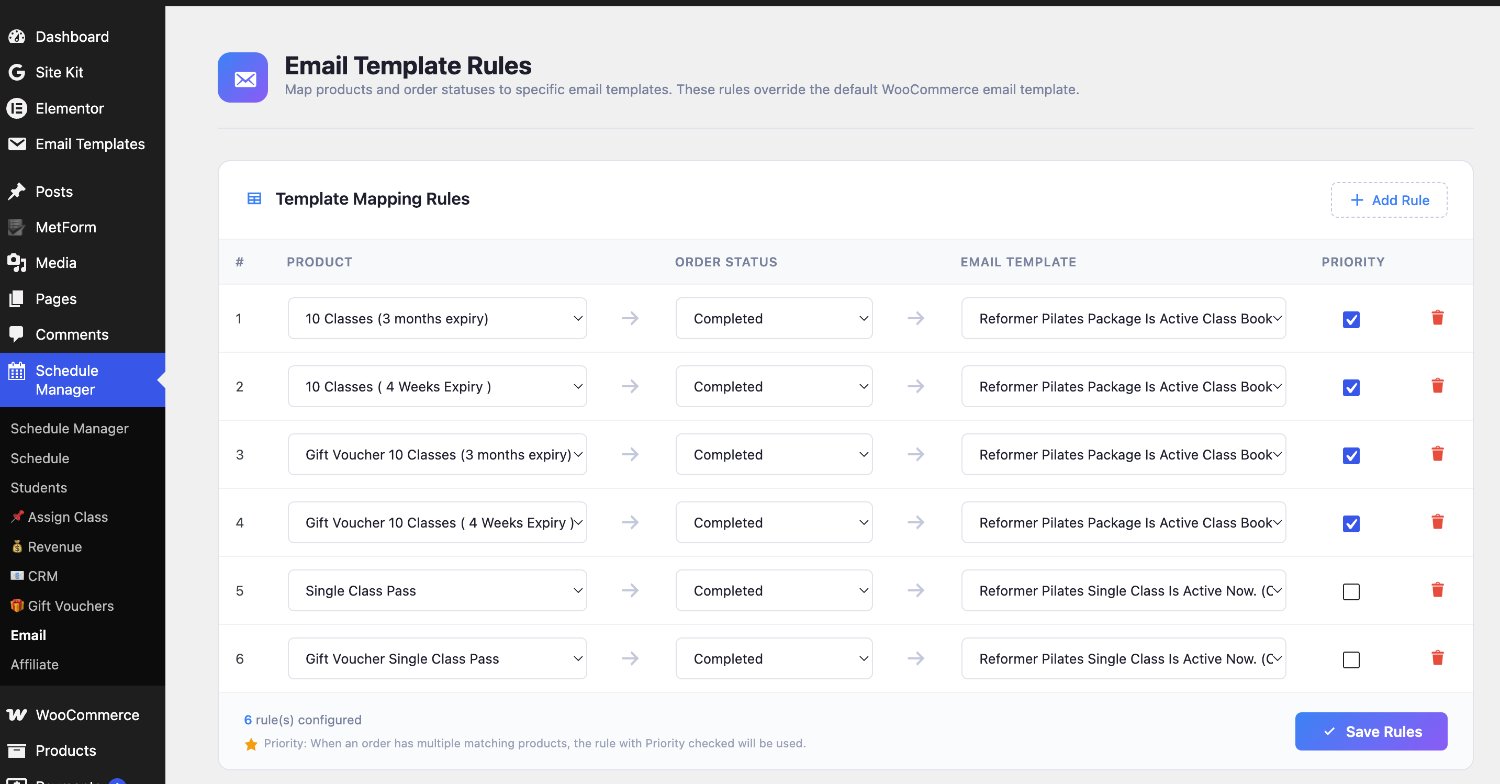Uncheck priority for rule 1
Image resolution: width=1500 pixels, height=784 pixels.
pyautogui.click(x=1351, y=320)
